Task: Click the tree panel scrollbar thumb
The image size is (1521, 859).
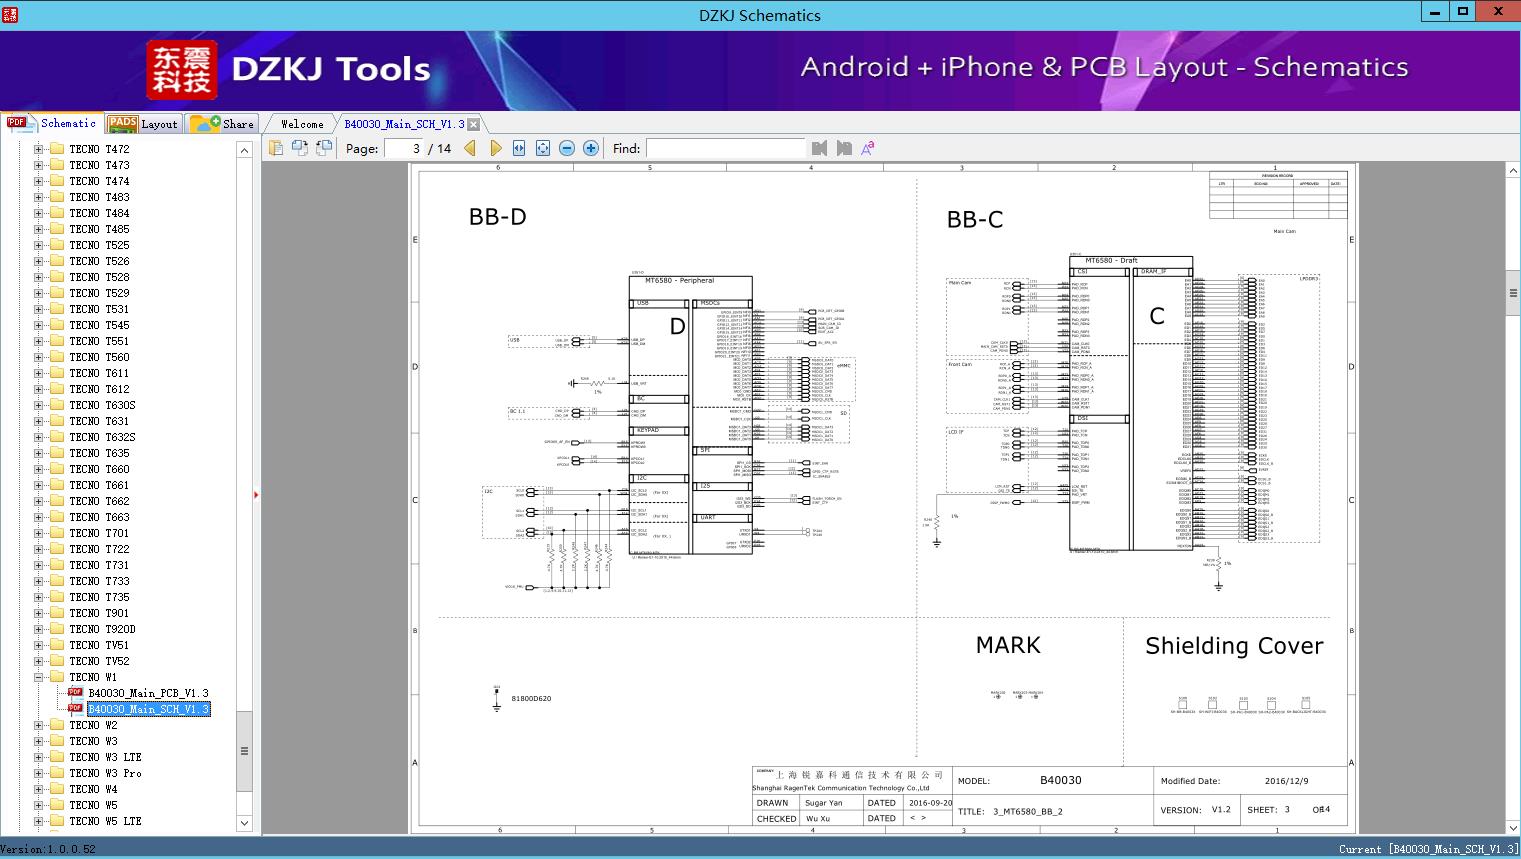Action: pyautogui.click(x=244, y=750)
